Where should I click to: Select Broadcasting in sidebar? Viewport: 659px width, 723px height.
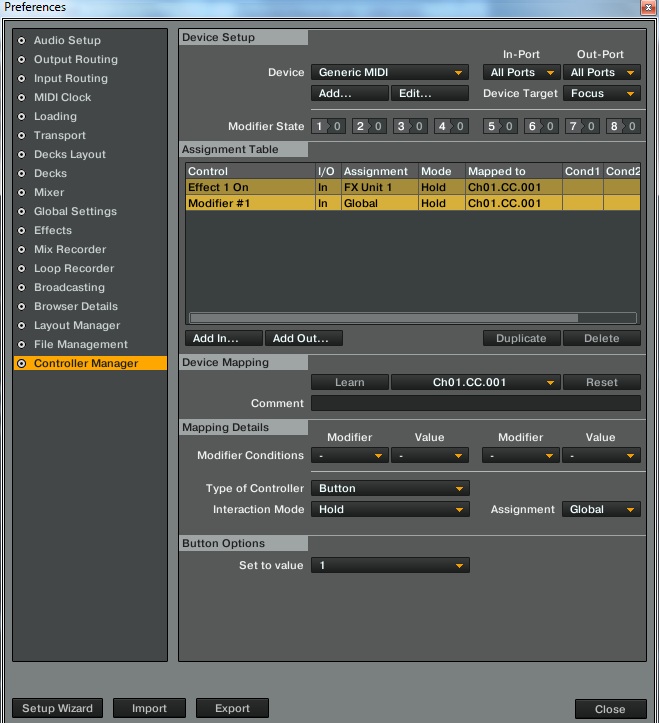coord(69,287)
